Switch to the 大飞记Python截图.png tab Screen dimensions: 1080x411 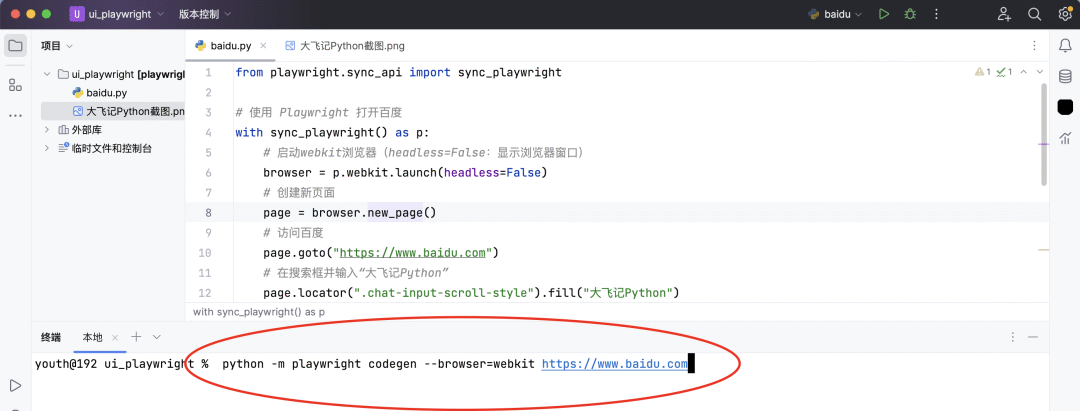pos(344,46)
